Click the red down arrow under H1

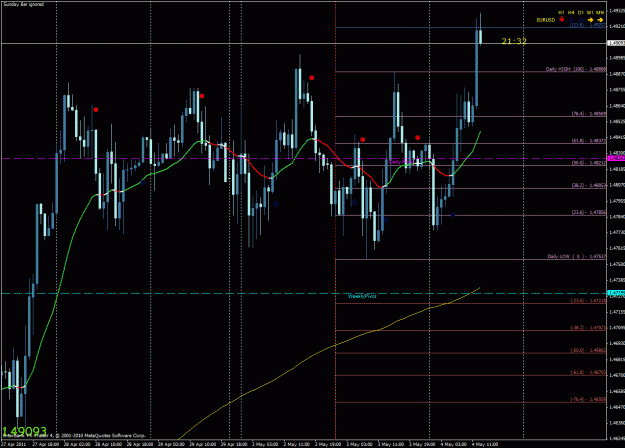point(562,19)
